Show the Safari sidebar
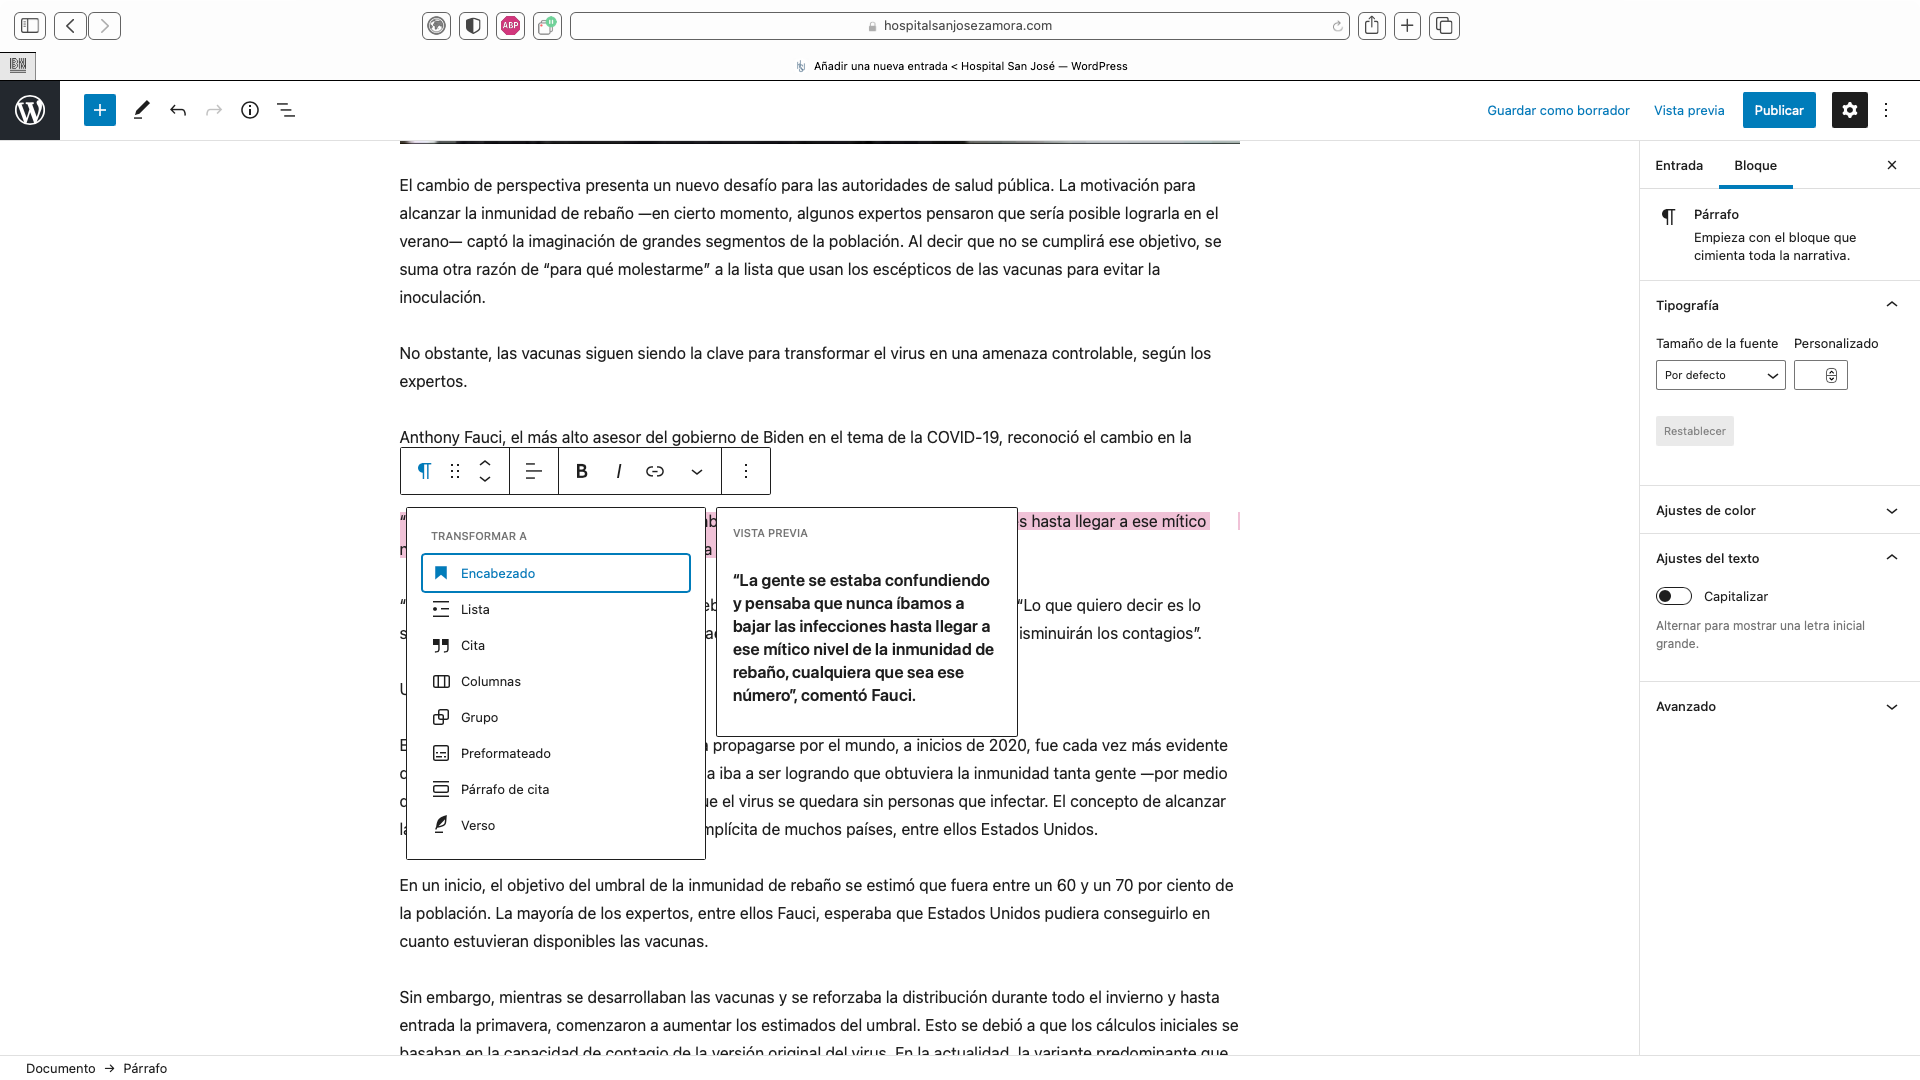Image resolution: width=1920 pixels, height=1080 pixels. [x=30, y=25]
